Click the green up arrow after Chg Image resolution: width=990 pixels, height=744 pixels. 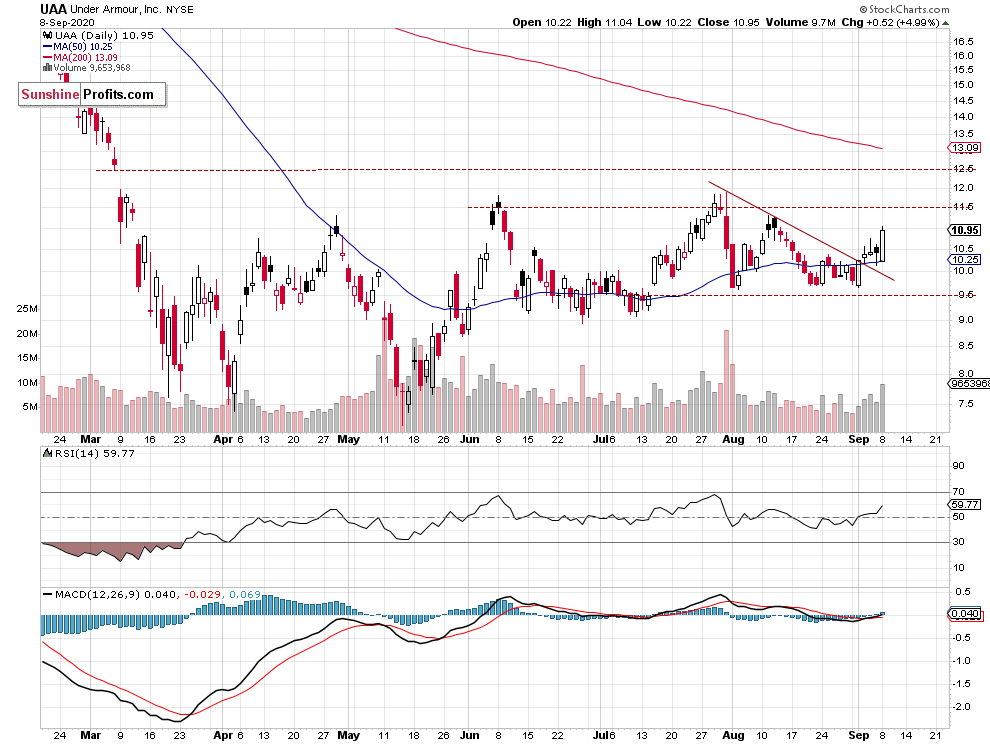coord(945,23)
